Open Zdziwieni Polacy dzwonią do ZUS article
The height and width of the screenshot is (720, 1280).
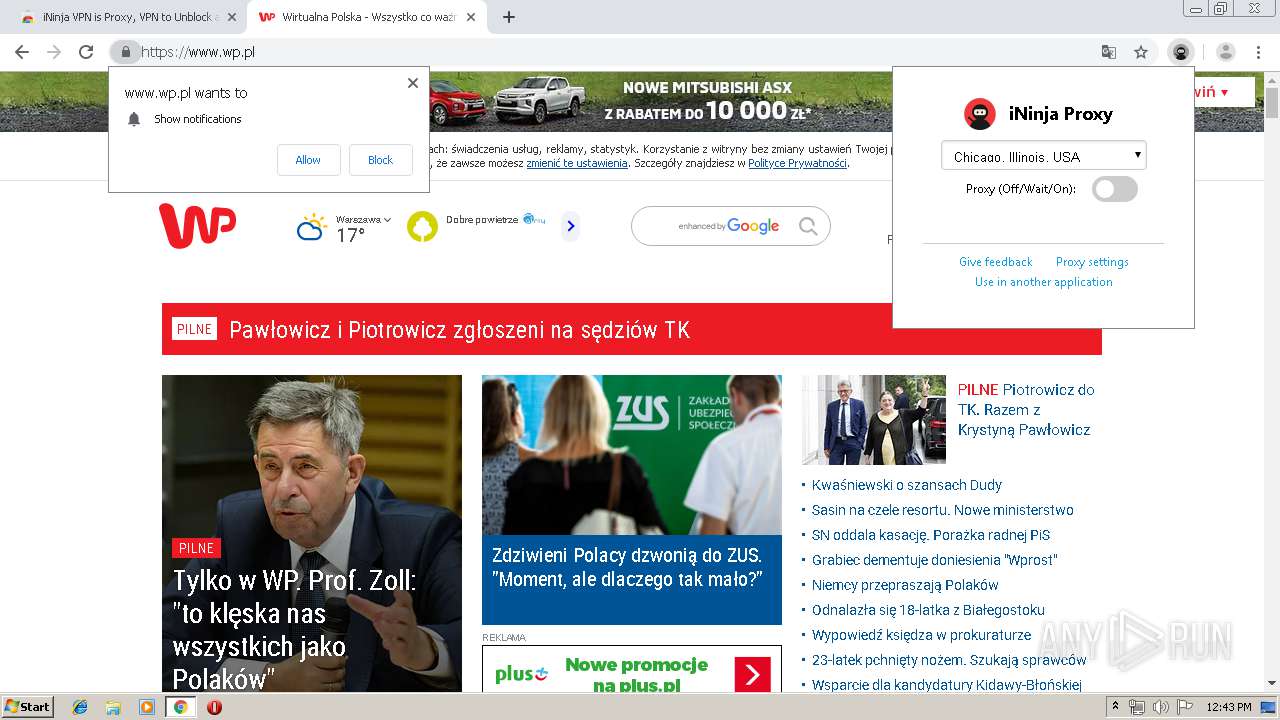point(632,500)
